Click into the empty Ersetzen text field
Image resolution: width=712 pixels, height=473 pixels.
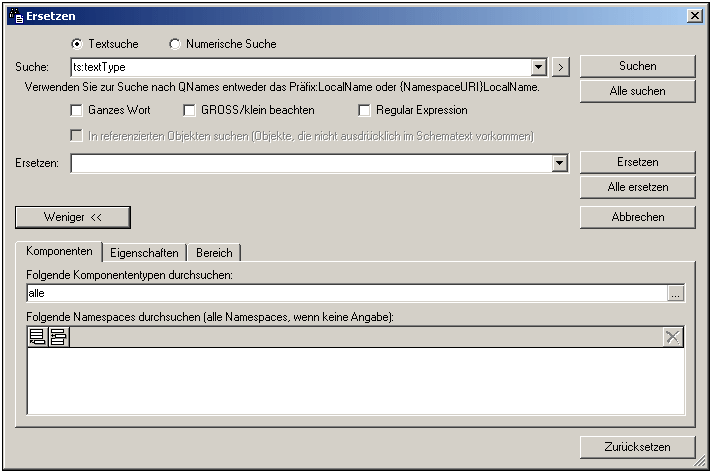(312, 163)
